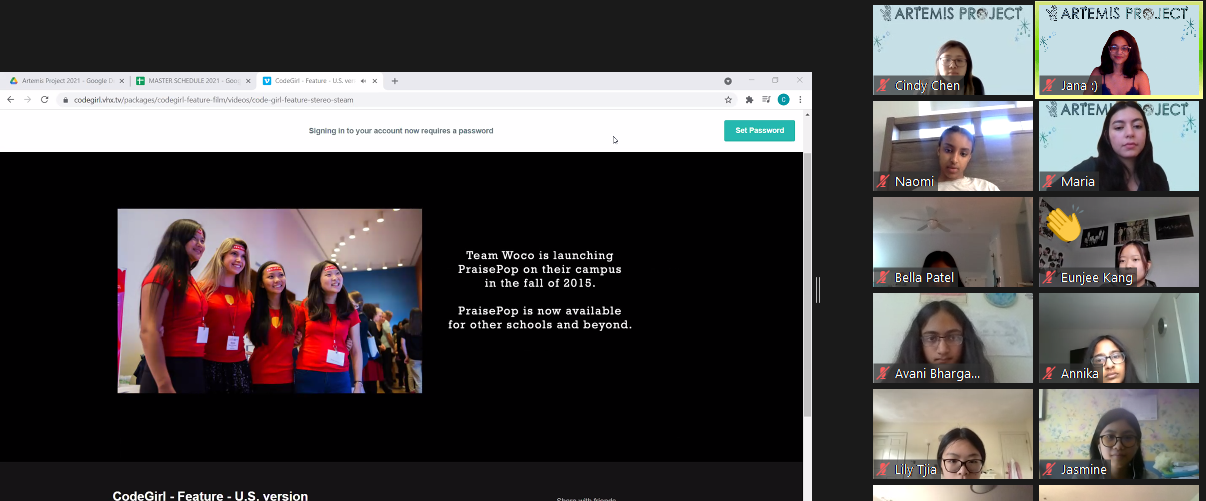Viewport: 1206px width, 501px height.
Task: Open Chrome profile avatar C
Action: pyautogui.click(x=783, y=100)
